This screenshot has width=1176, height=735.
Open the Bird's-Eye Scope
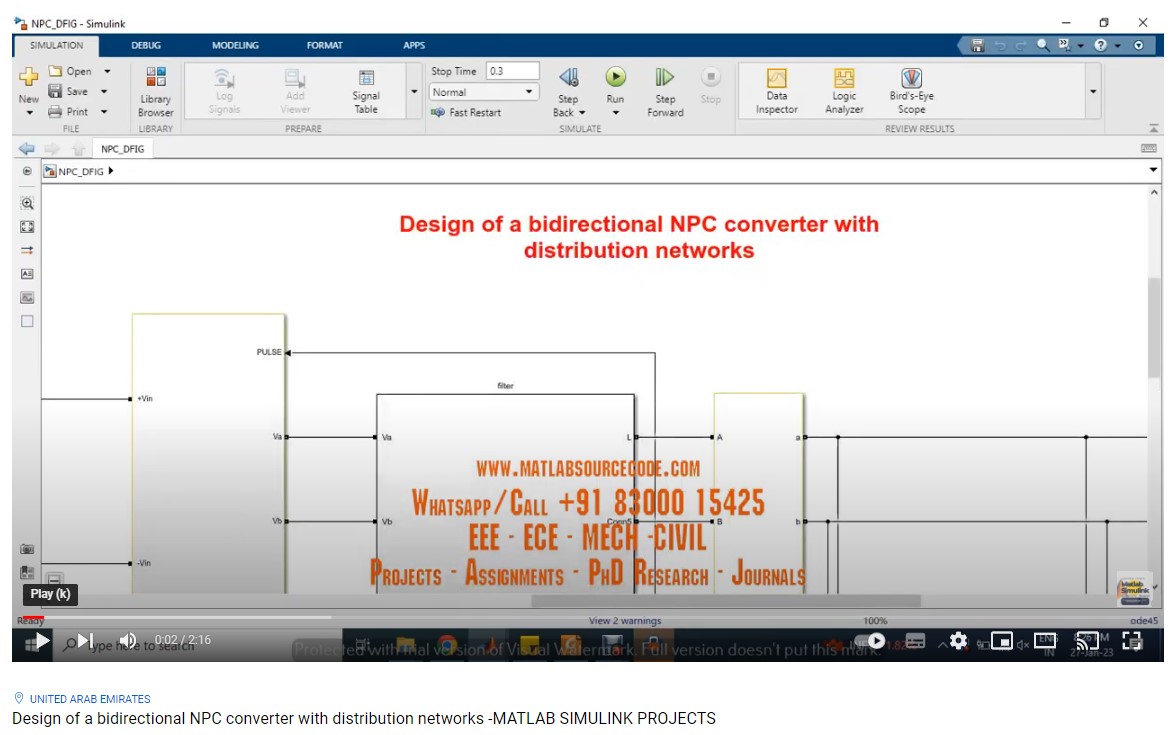911,92
